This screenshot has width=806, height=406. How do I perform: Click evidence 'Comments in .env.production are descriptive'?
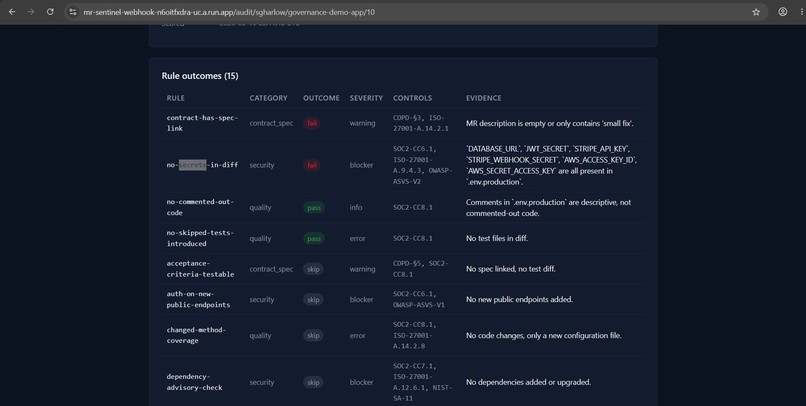pos(548,208)
